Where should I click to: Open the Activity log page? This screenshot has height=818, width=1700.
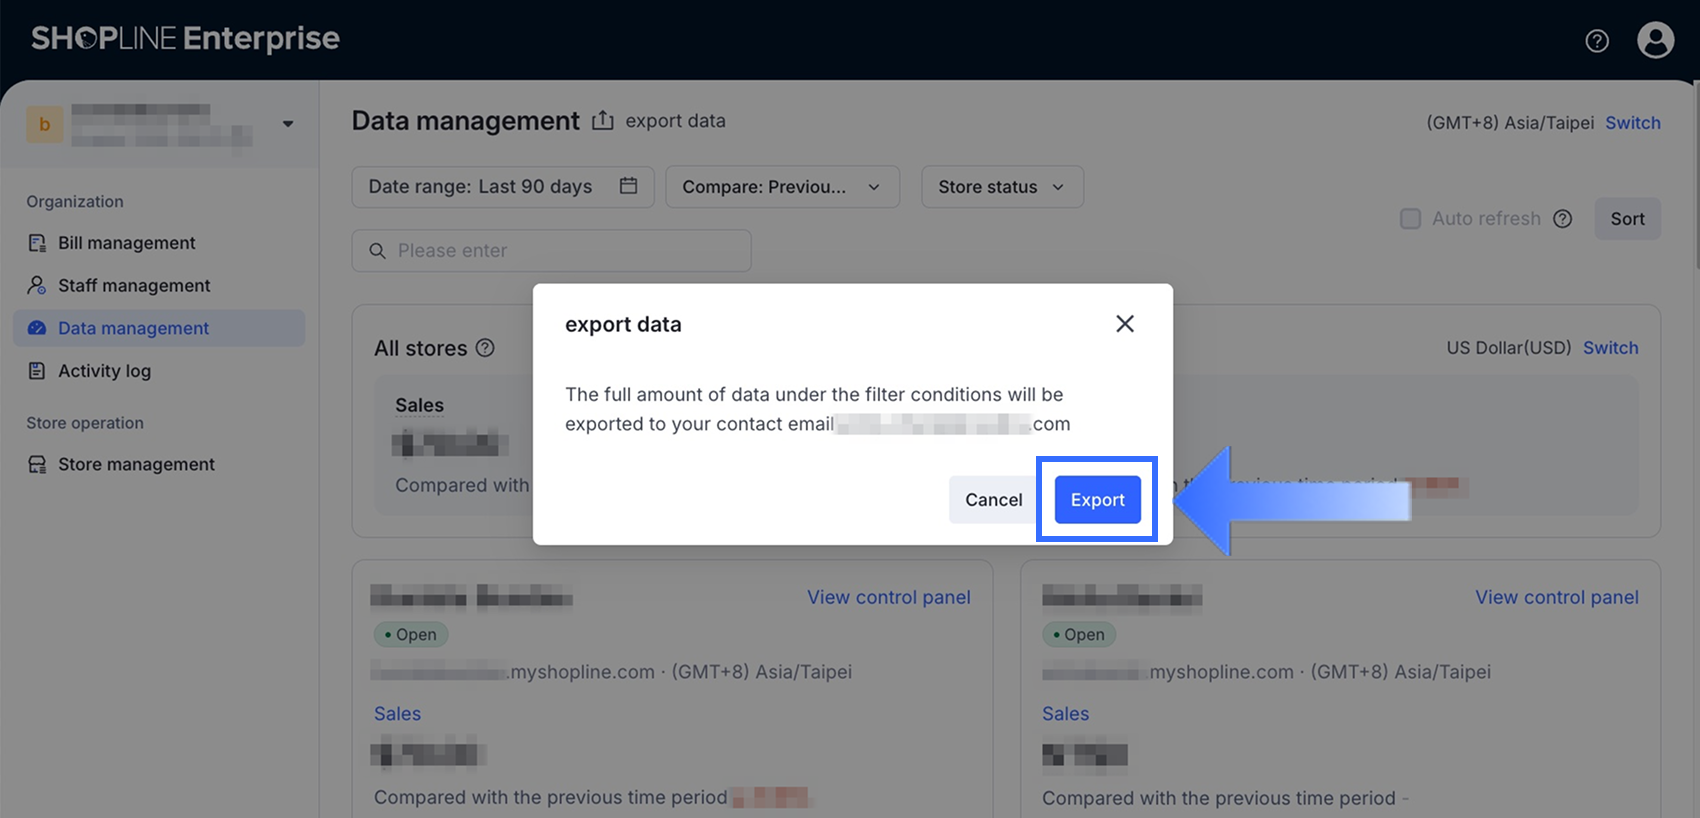click(104, 371)
